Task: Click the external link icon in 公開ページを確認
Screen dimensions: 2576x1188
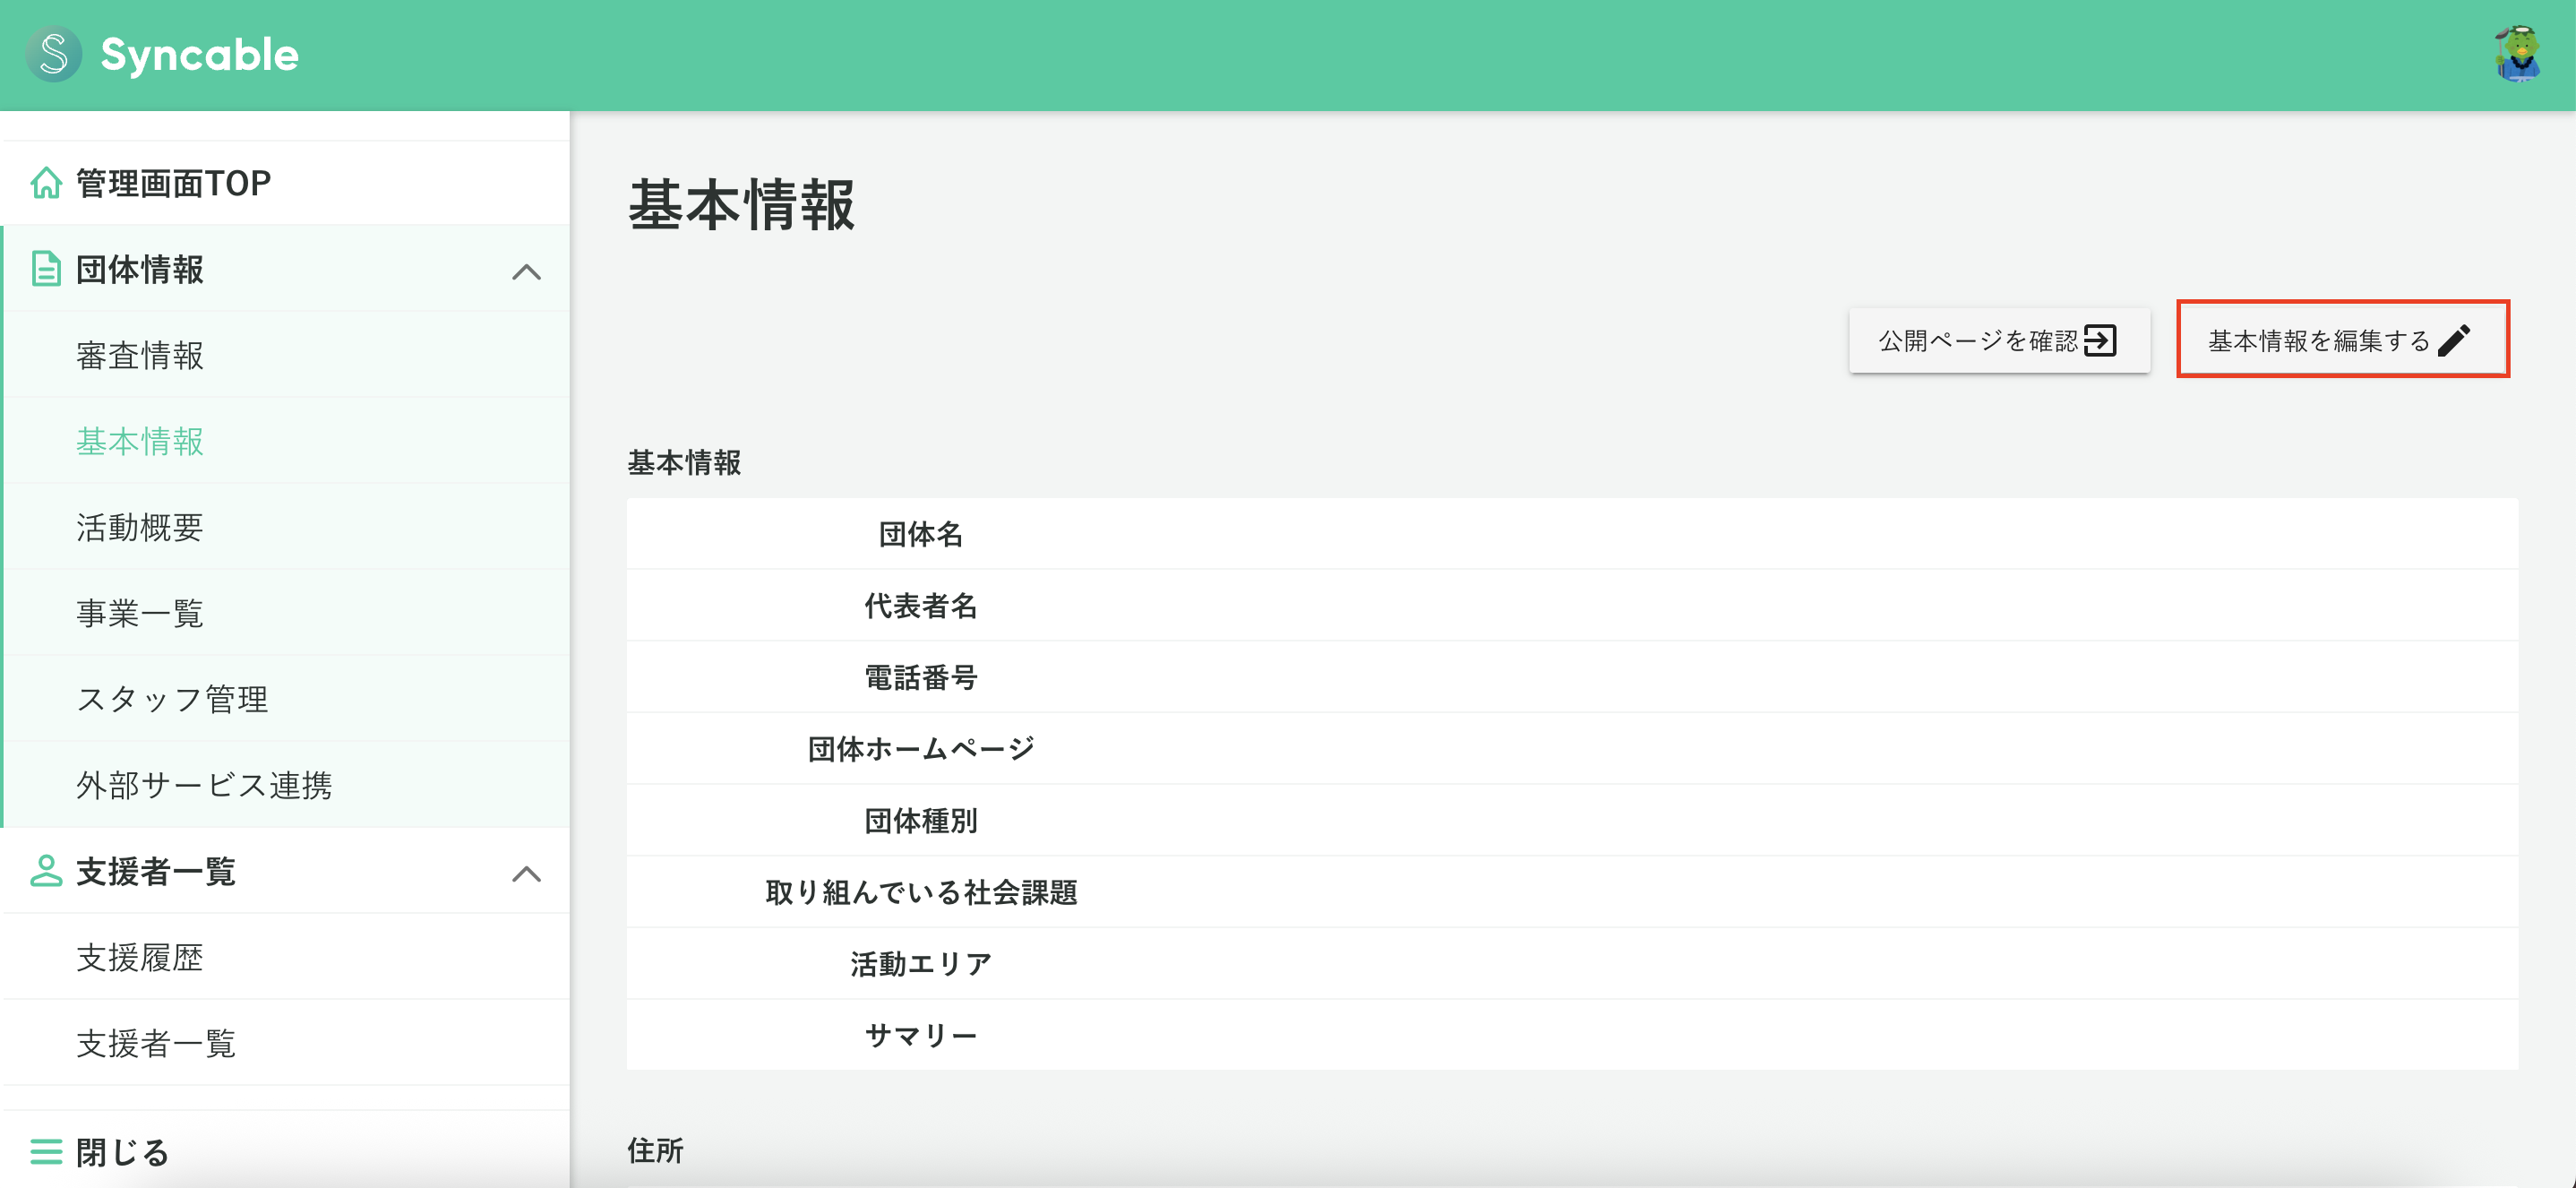Action: coord(2103,340)
